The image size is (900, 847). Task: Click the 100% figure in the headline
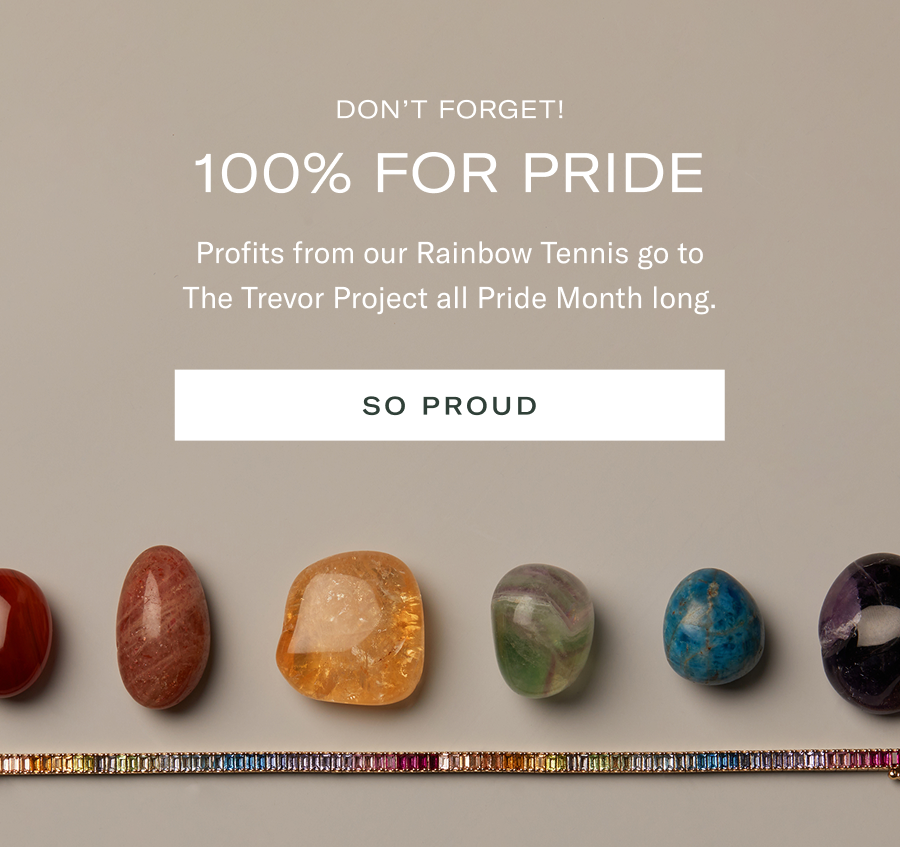click(x=272, y=173)
